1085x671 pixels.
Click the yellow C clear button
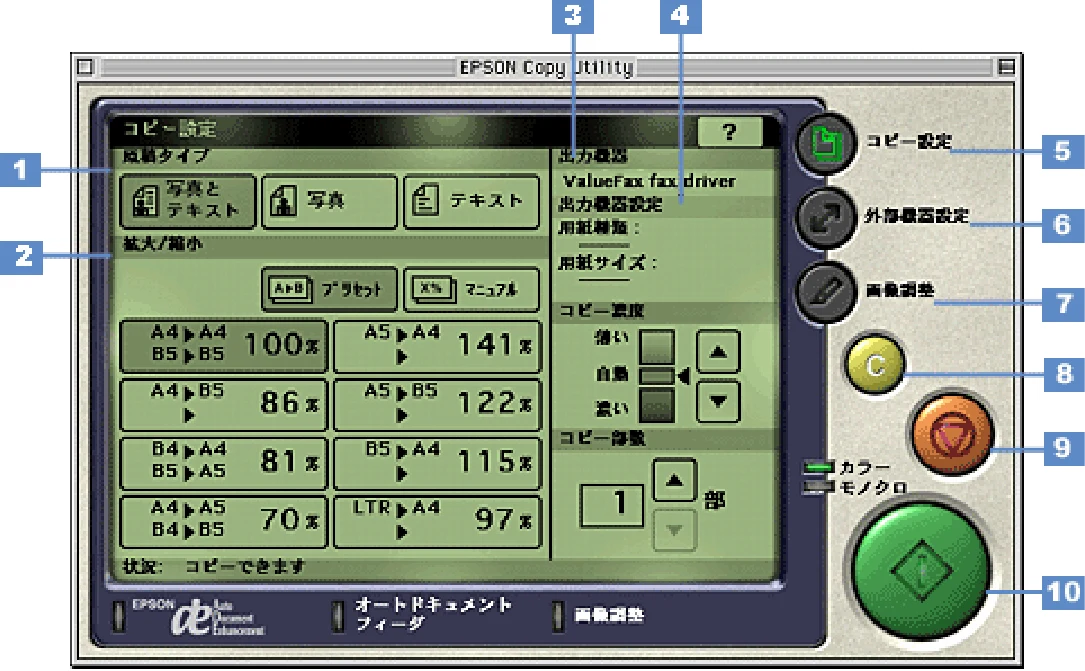875,365
